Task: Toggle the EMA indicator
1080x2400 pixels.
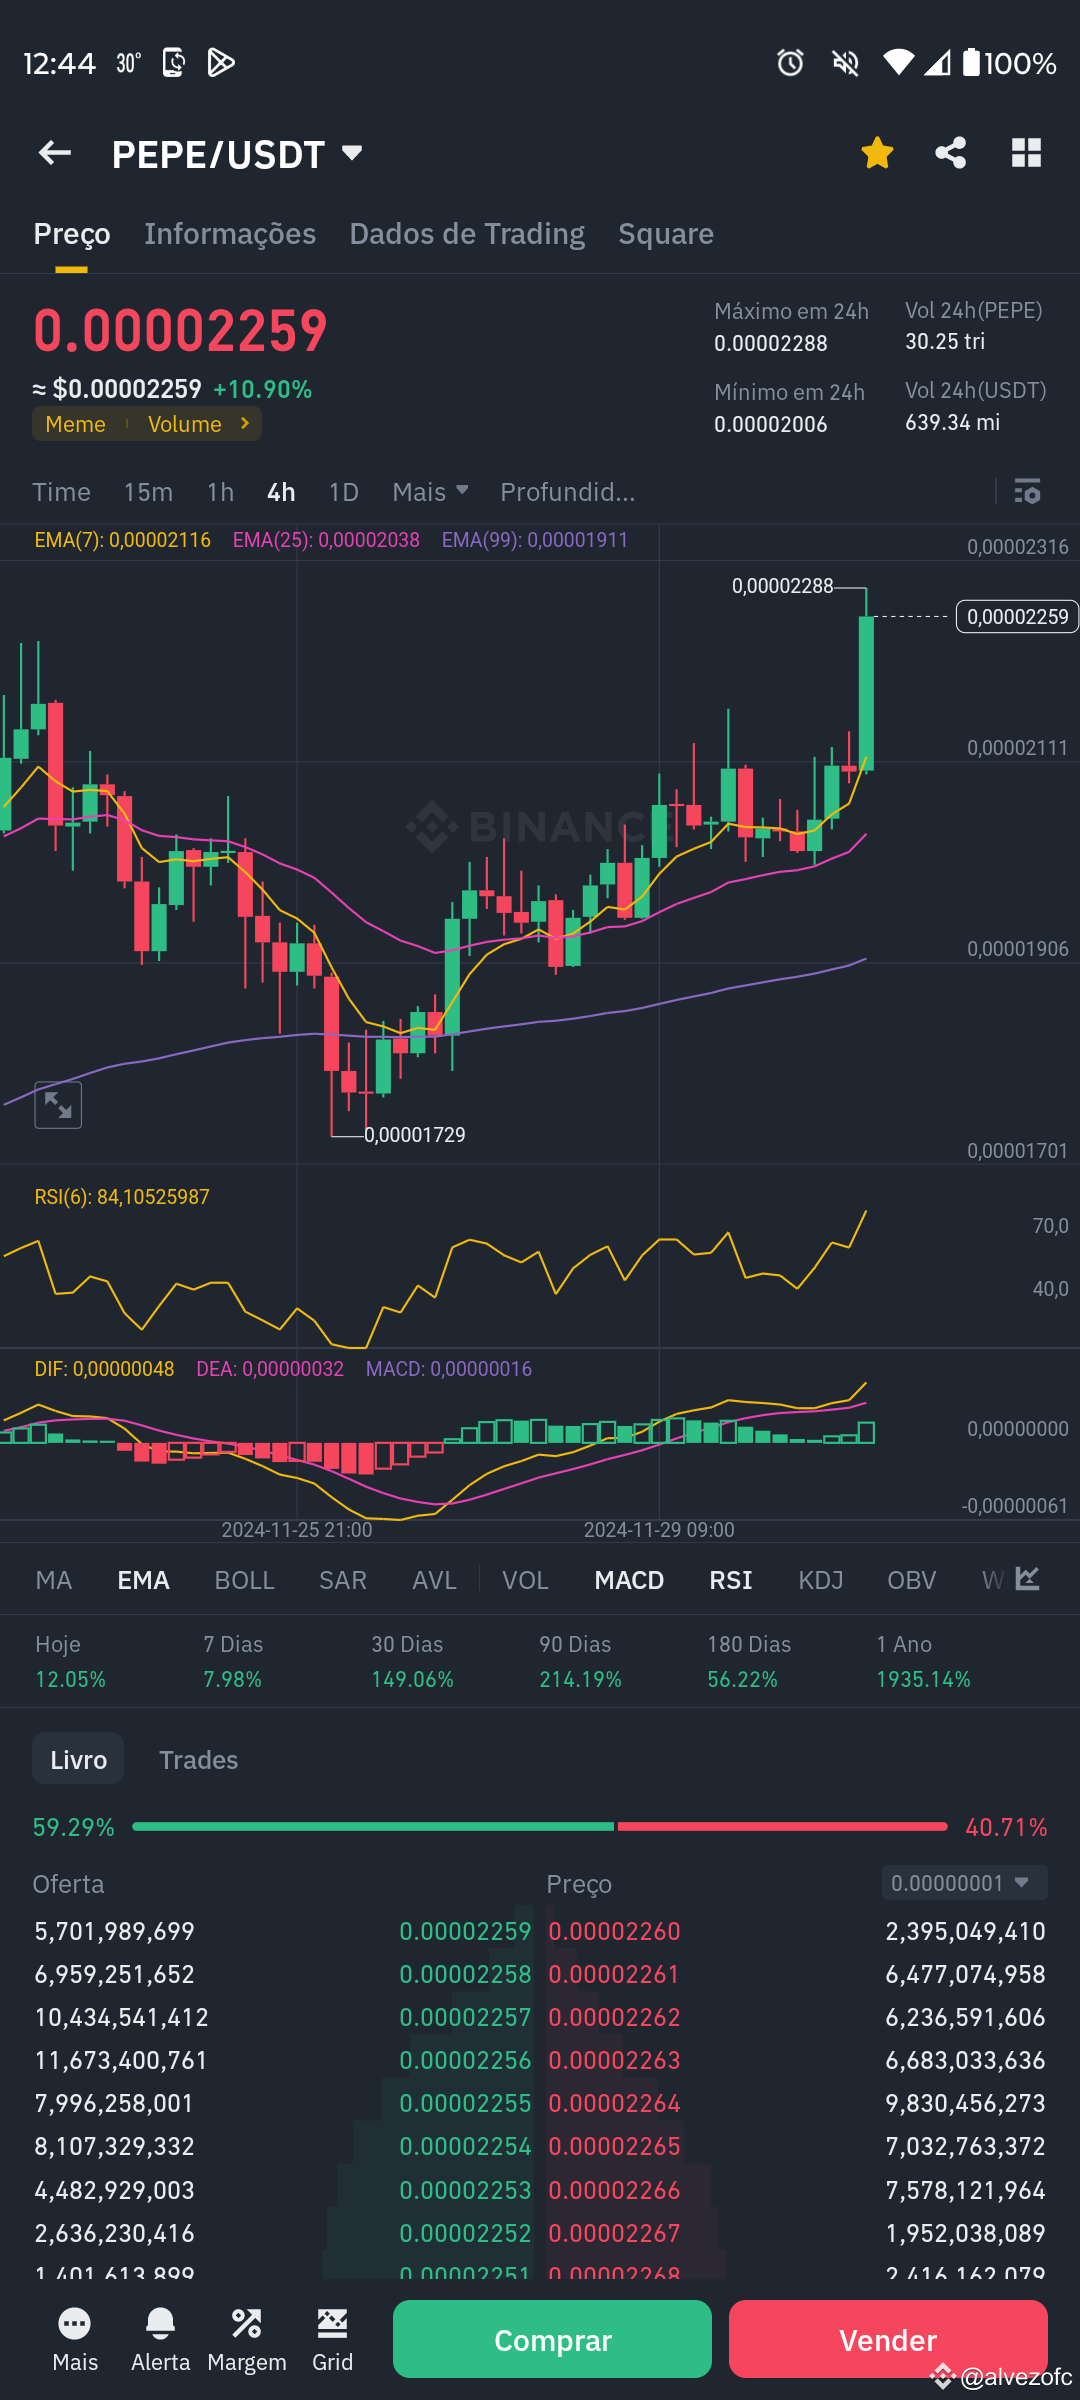Action: coord(143,1580)
